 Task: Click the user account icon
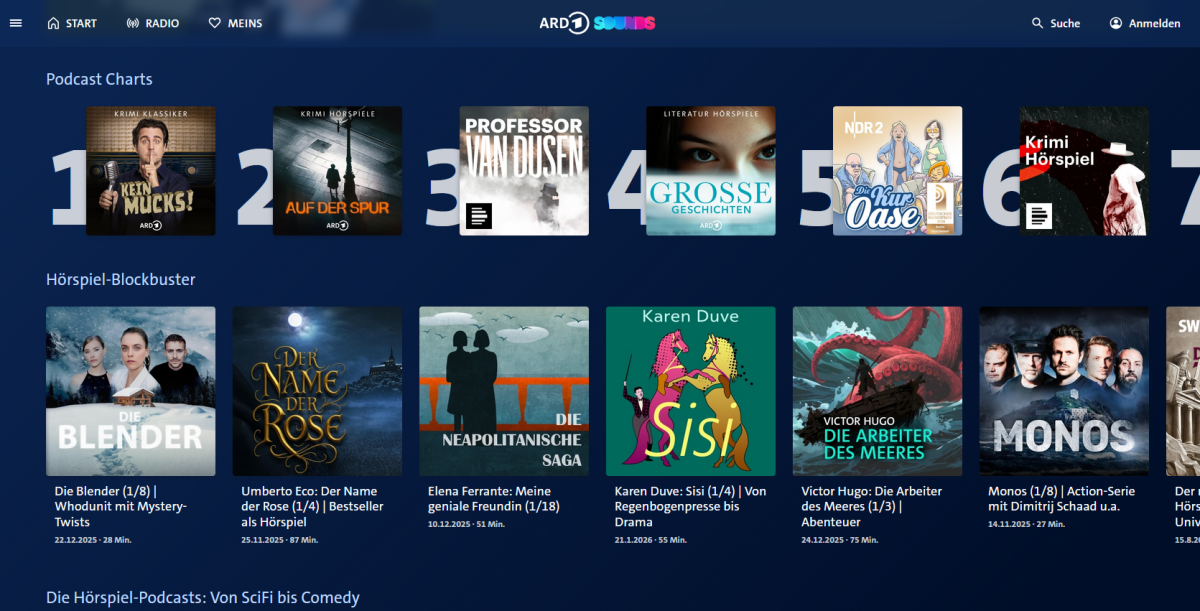pos(1116,23)
